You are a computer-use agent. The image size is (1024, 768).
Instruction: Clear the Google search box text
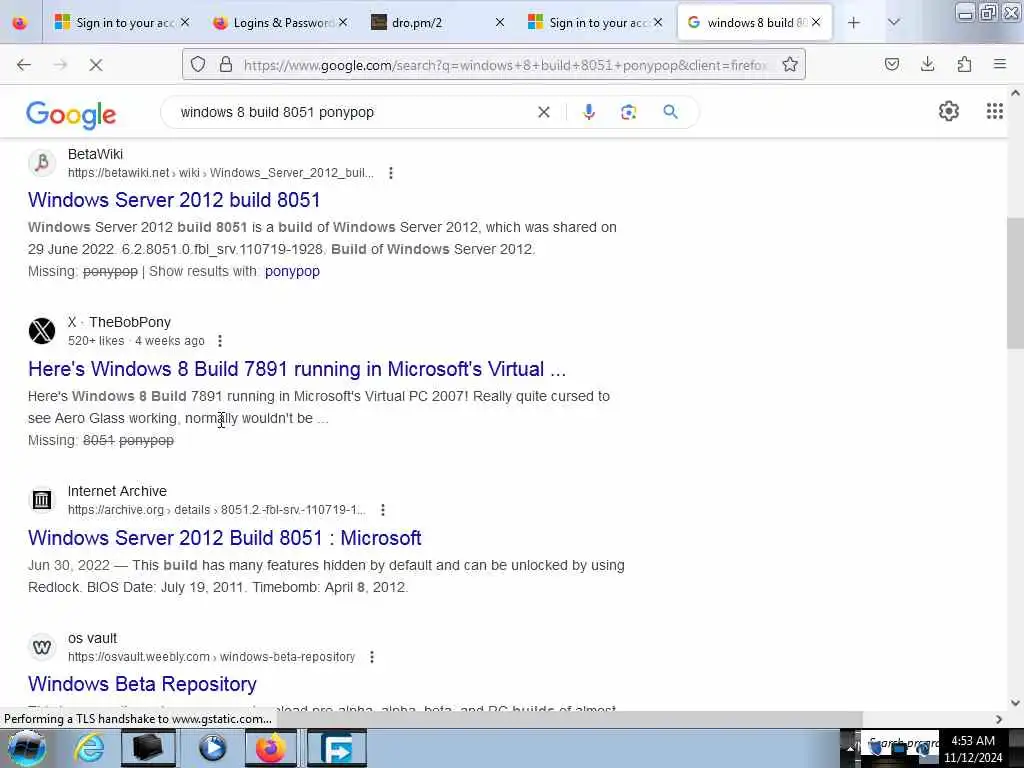tap(543, 112)
